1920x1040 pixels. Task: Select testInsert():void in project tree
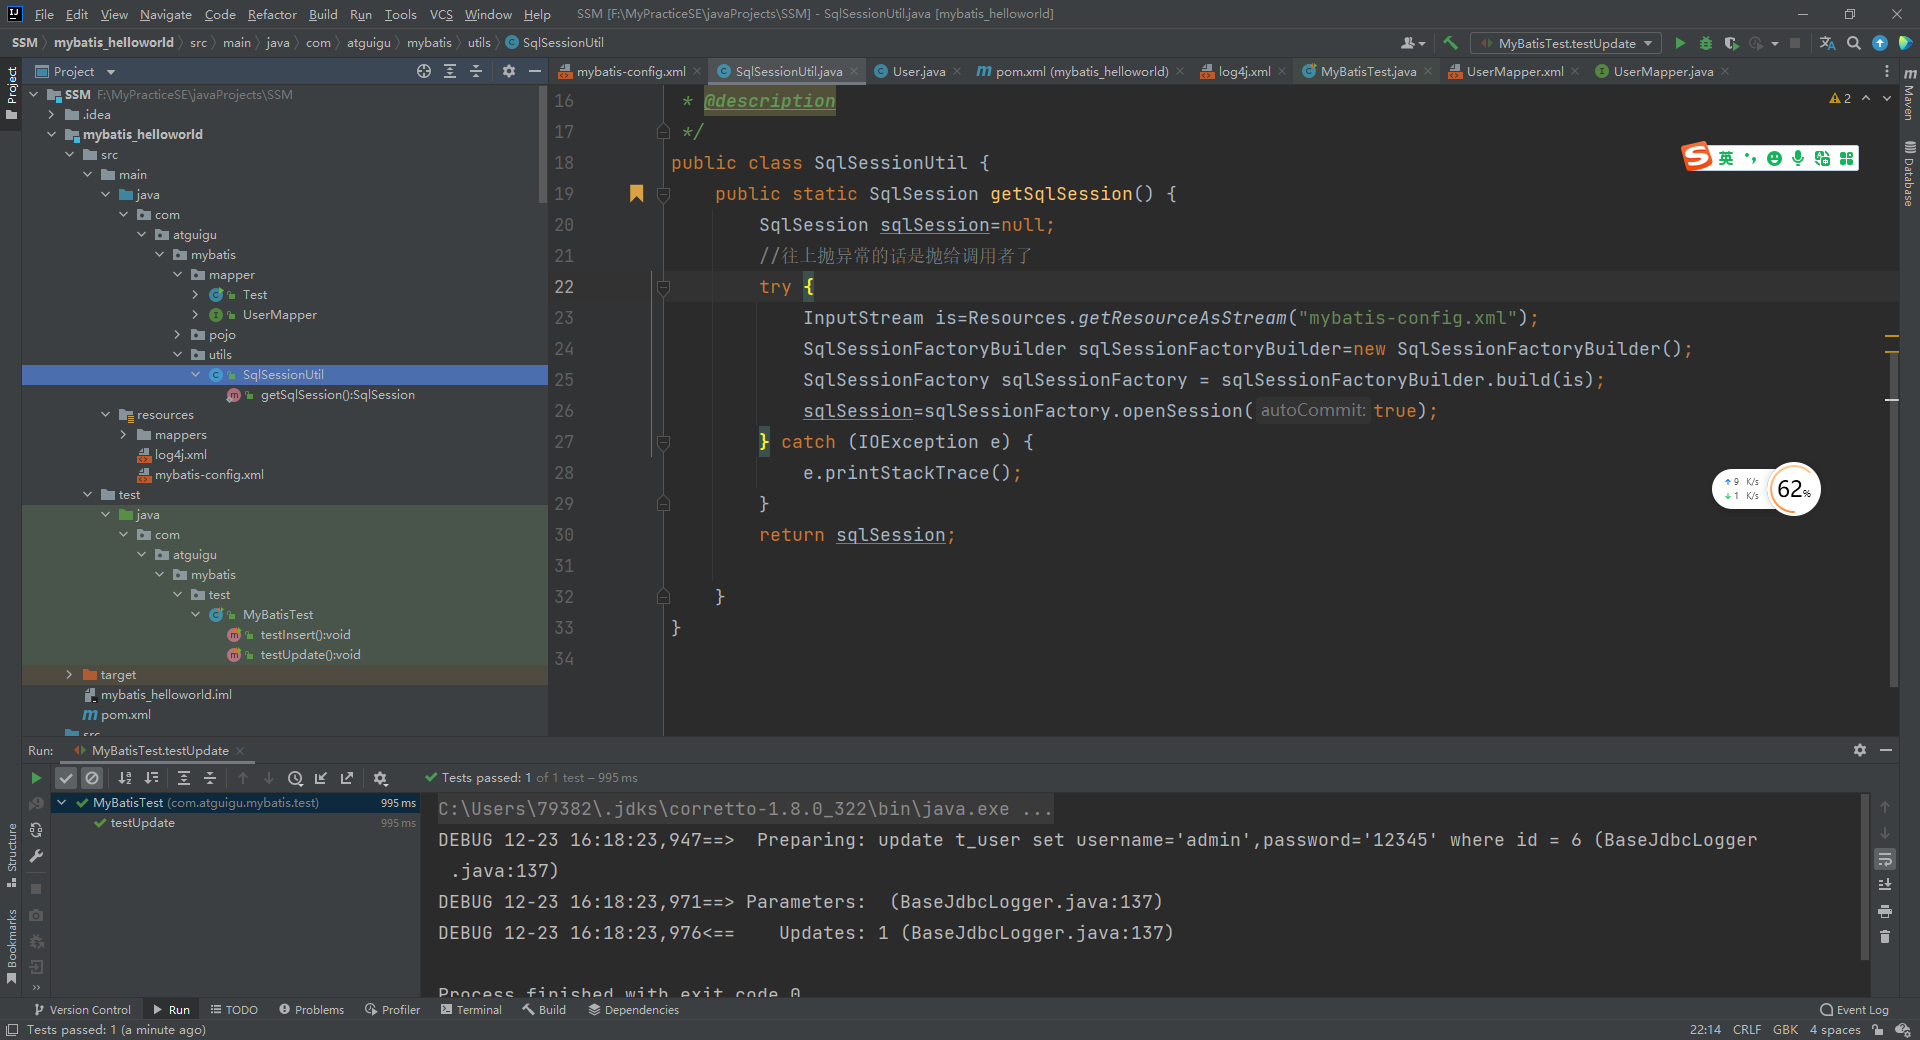pos(305,634)
